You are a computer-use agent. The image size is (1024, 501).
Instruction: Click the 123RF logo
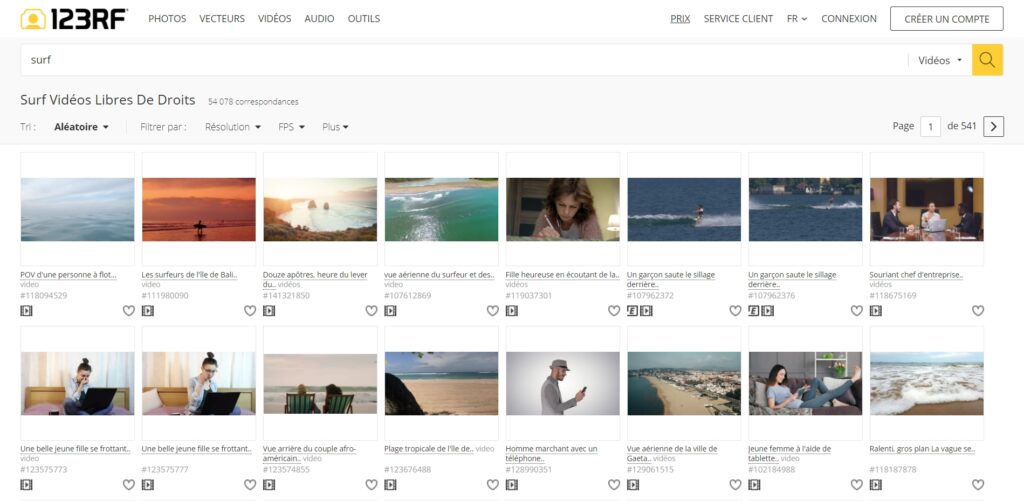pos(74,18)
